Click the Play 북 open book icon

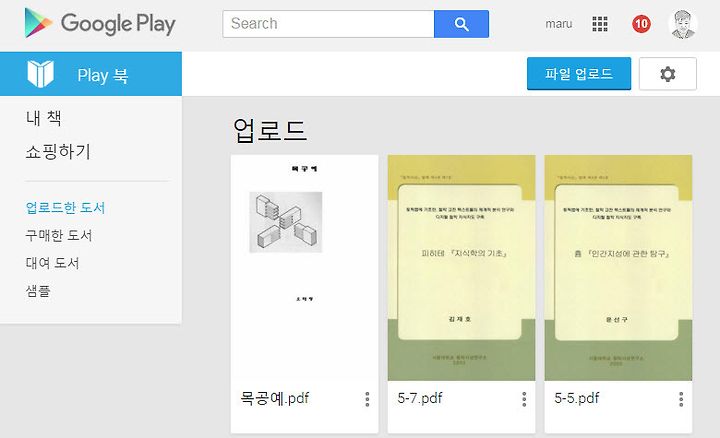pos(40,74)
